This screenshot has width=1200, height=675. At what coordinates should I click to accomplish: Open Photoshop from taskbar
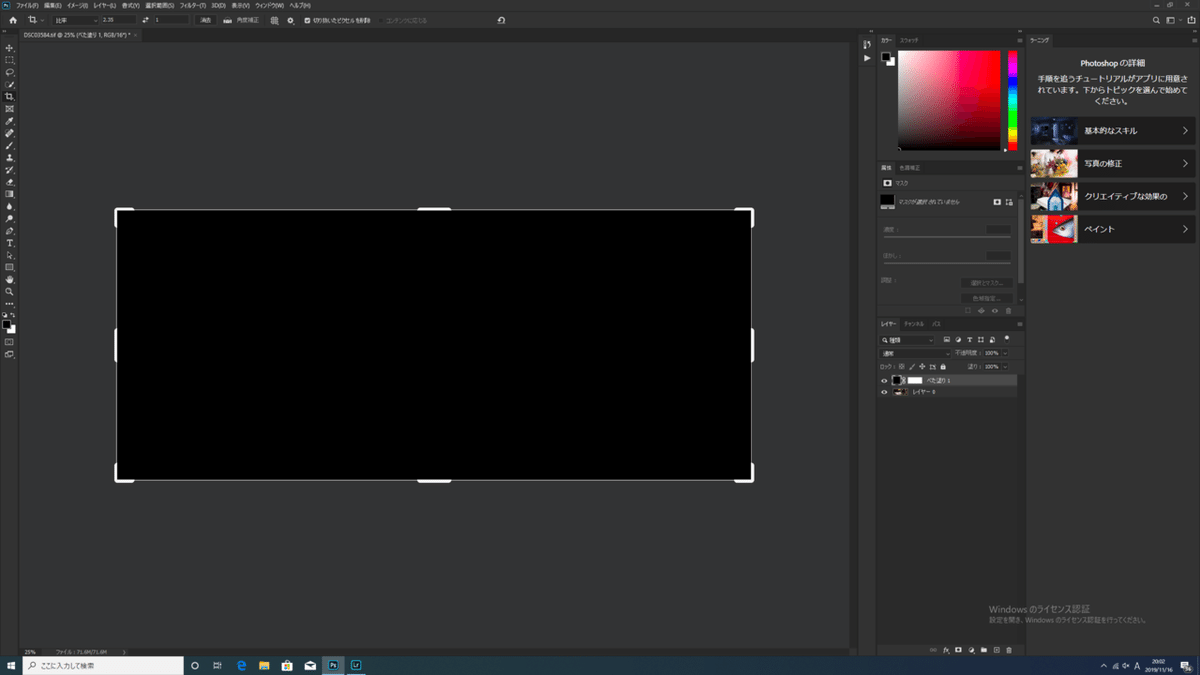click(x=333, y=665)
